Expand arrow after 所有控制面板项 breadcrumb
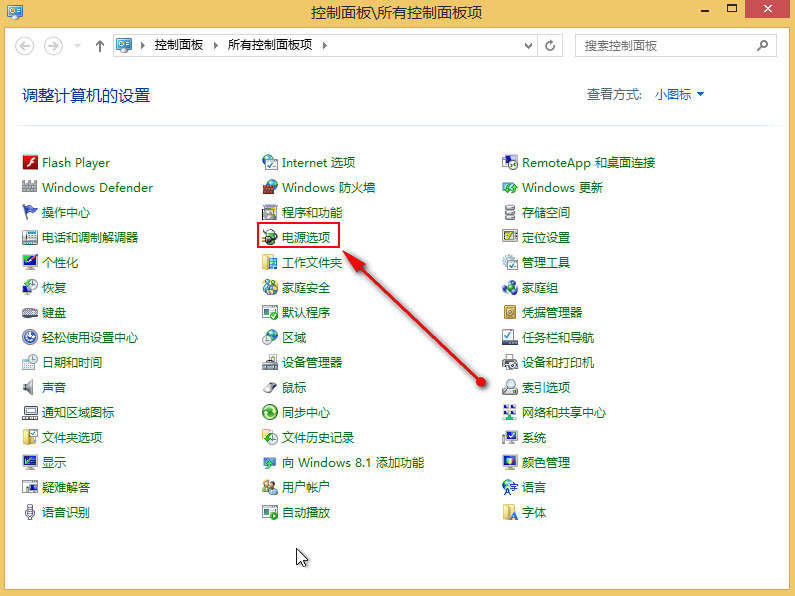 (325, 46)
